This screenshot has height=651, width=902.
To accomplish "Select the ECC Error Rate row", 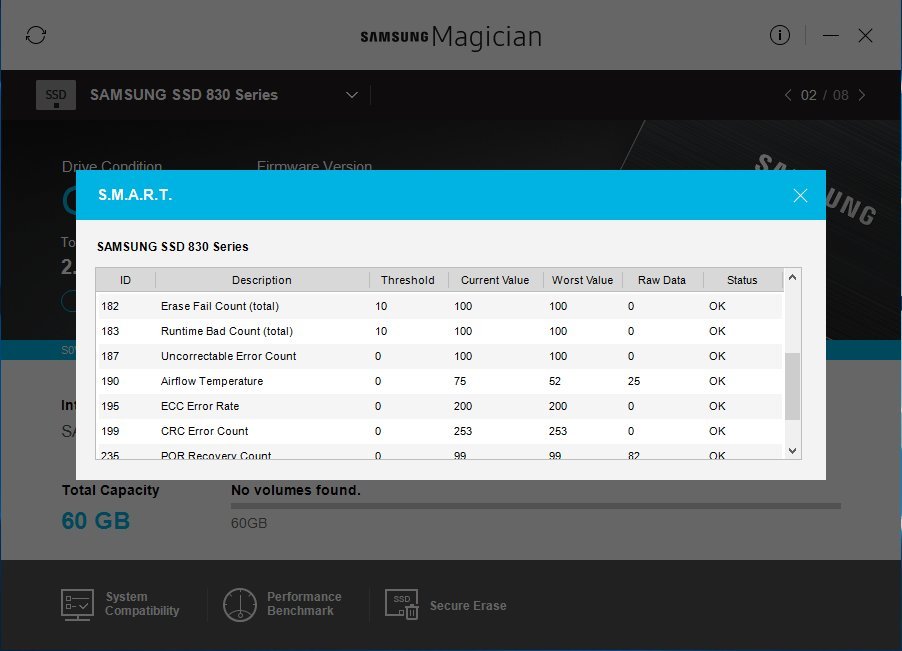I will click(x=439, y=406).
